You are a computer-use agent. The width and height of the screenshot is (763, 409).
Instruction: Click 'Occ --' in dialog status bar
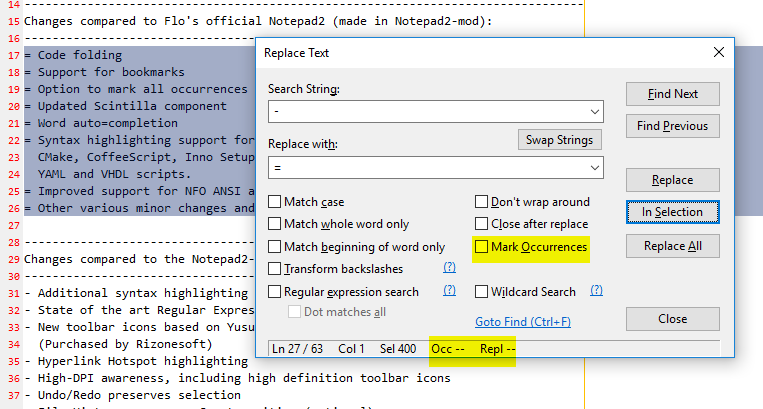[448, 349]
